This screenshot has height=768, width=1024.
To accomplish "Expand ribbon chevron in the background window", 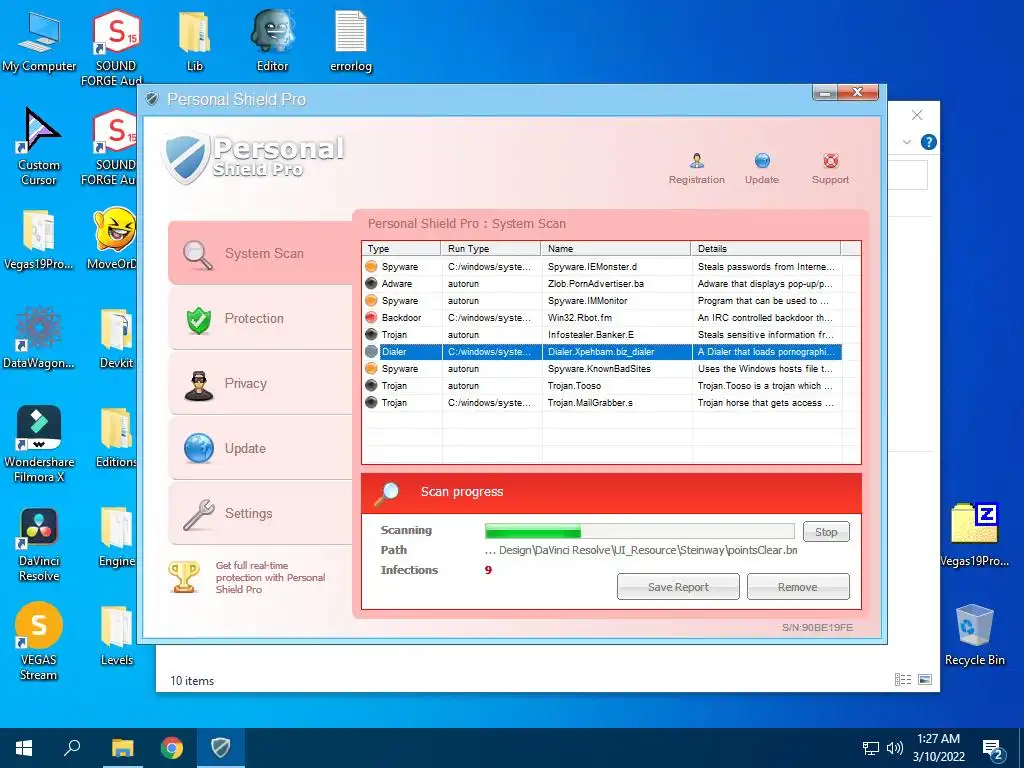I will pyautogui.click(x=906, y=142).
